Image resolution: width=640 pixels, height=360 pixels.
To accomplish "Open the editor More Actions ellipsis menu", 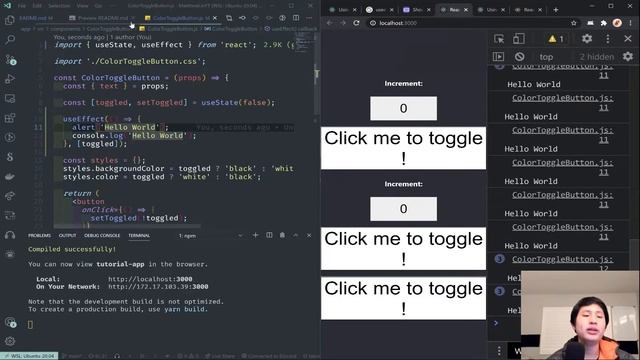I will pos(309,18).
